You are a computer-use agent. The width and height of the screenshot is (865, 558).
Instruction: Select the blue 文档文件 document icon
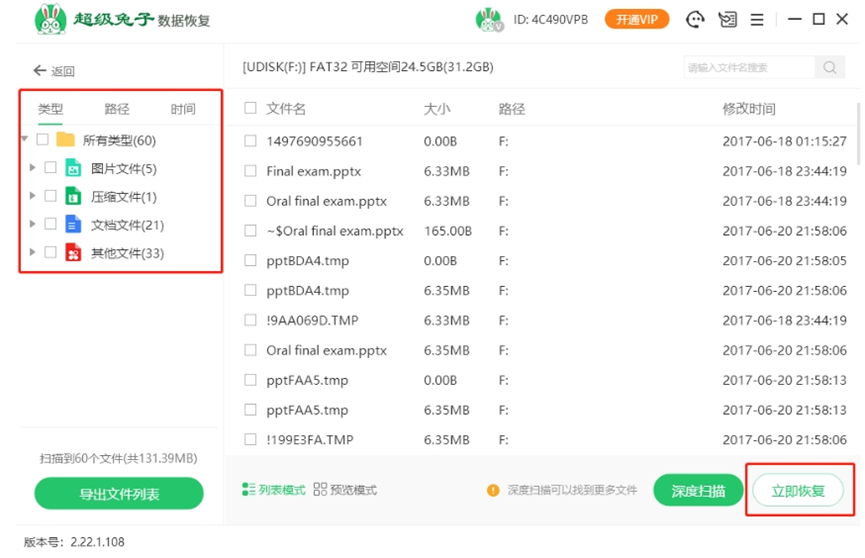73,224
